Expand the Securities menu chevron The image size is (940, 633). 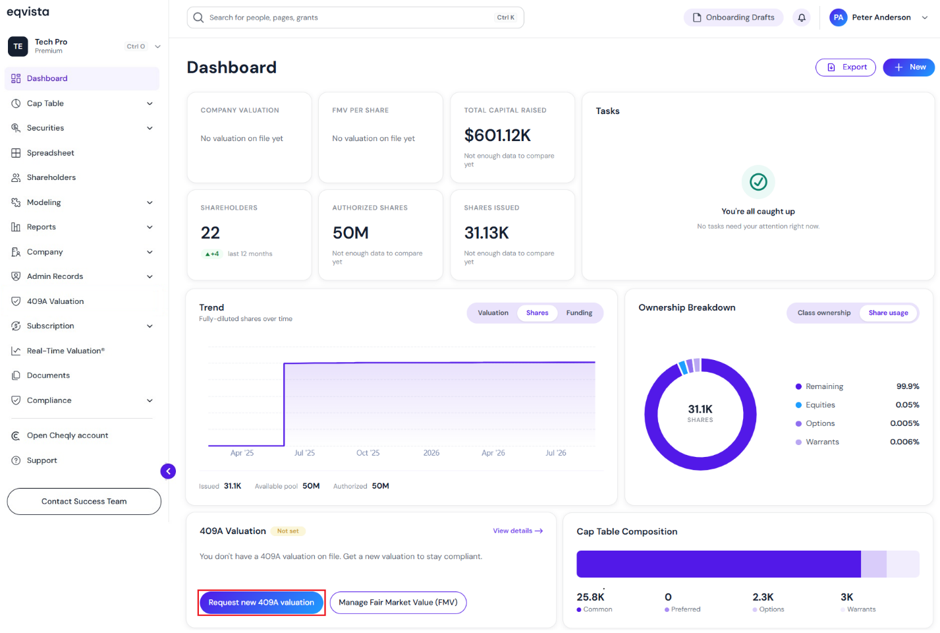click(x=149, y=128)
